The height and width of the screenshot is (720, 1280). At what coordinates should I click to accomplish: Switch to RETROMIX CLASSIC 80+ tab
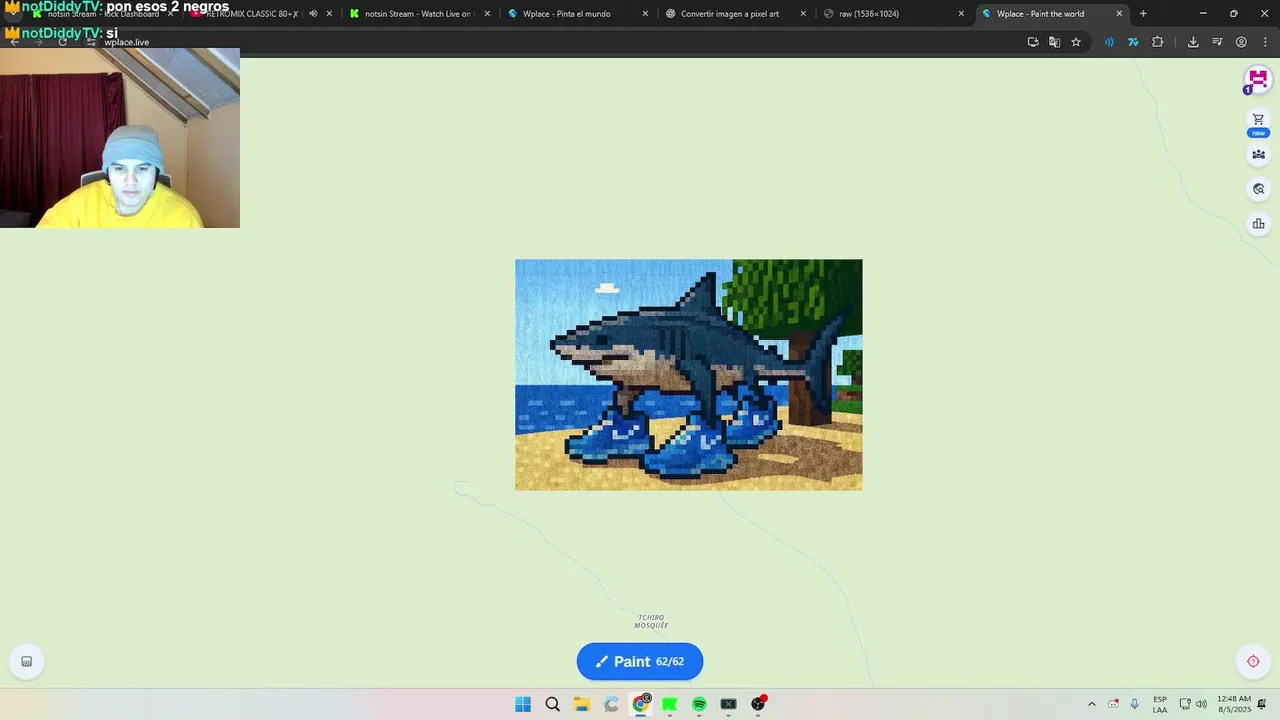click(x=250, y=14)
